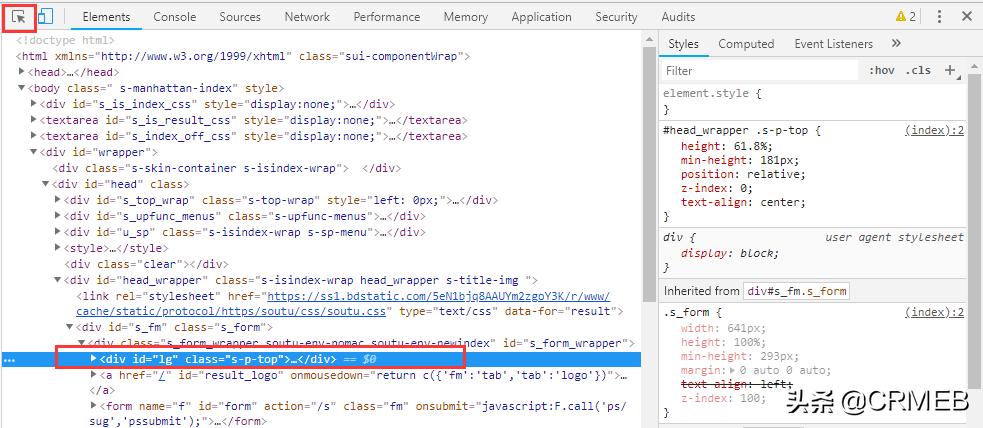Open the warnings indicator showing 2
This screenshot has height=428, width=983.
click(905, 17)
